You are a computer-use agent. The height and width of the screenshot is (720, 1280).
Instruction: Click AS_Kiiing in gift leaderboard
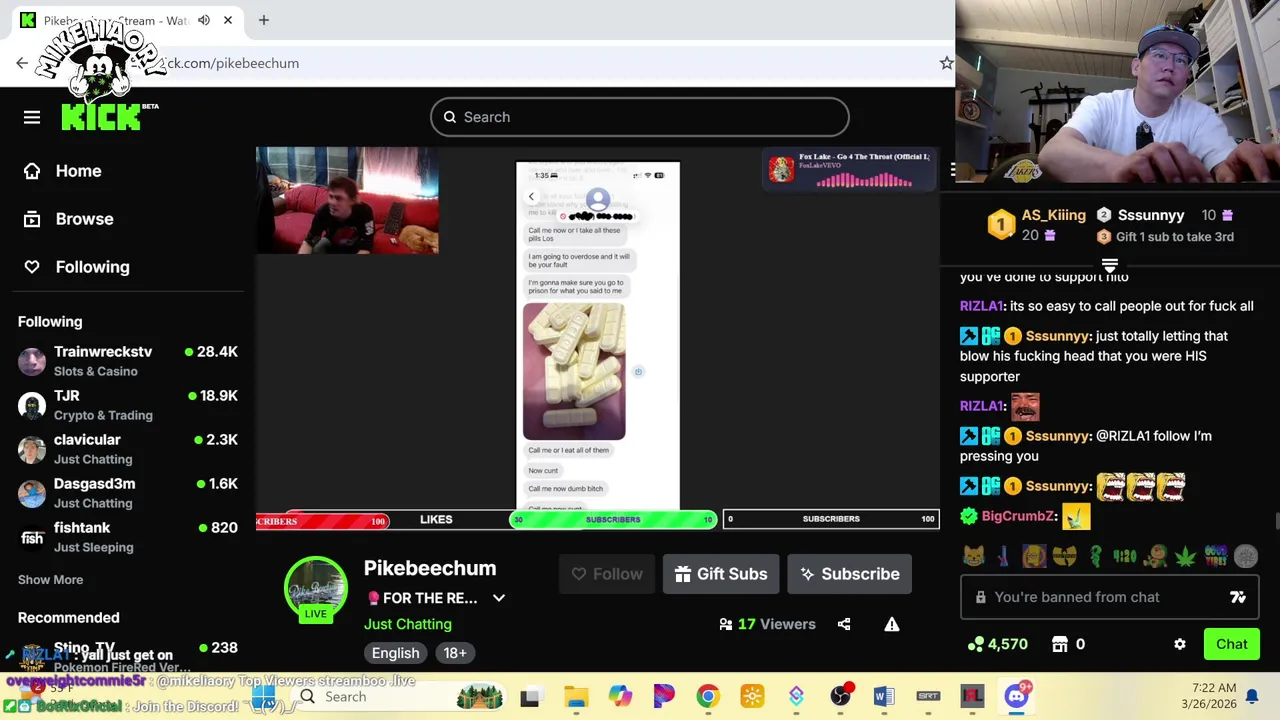point(1053,215)
